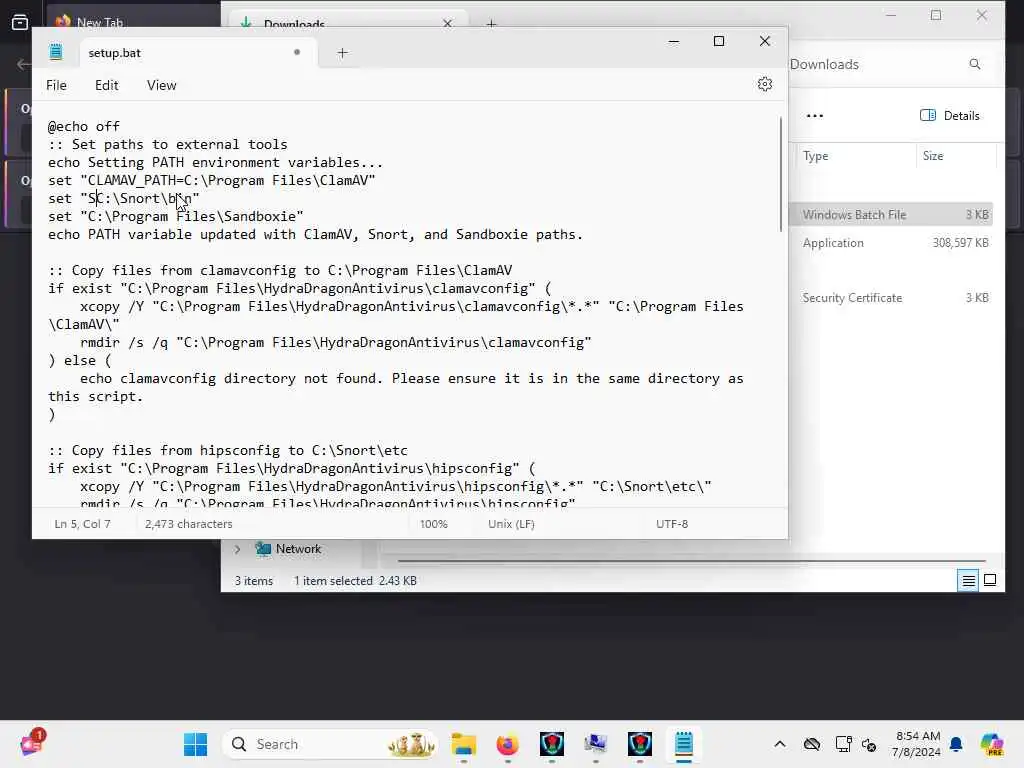Click the 100% zoom level in status bar
The width and height of the screenshot is (1024, 768).
[x=434, y=524]
